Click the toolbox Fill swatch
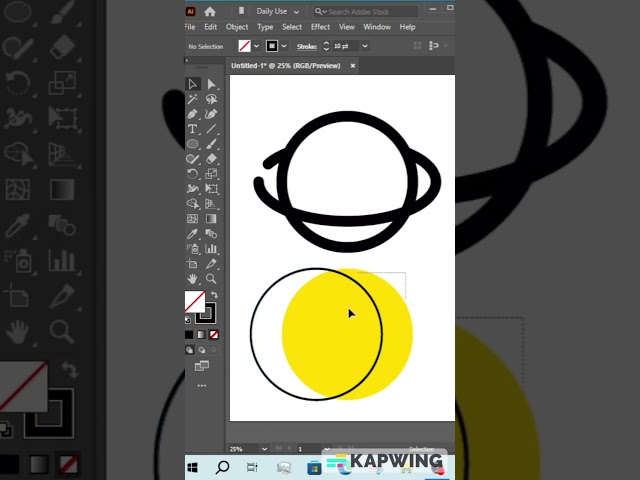640x480 pixels. coord(195,301)
